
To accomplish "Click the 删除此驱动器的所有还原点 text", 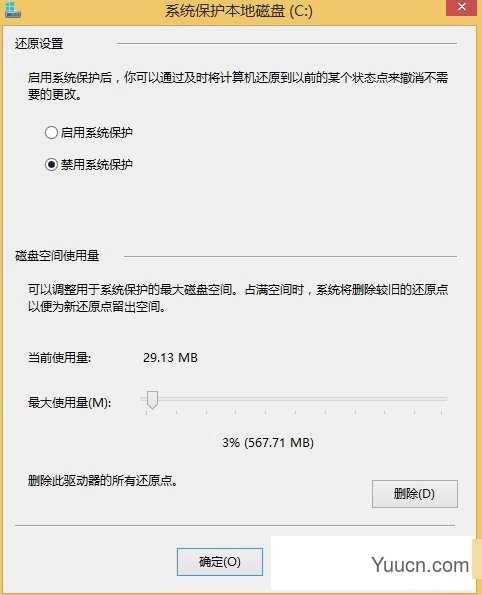I will coord(102,481).
